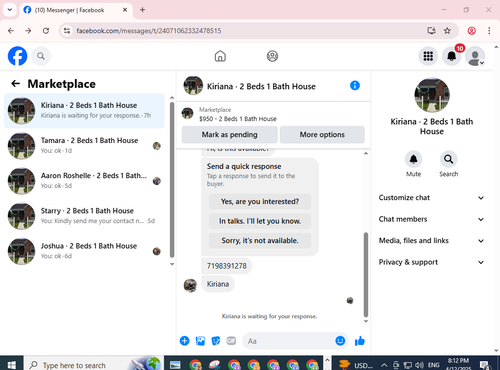The image size is (500, 370).
Task: Choose a sticker icon in composer
Action: [x=216, y=341]
